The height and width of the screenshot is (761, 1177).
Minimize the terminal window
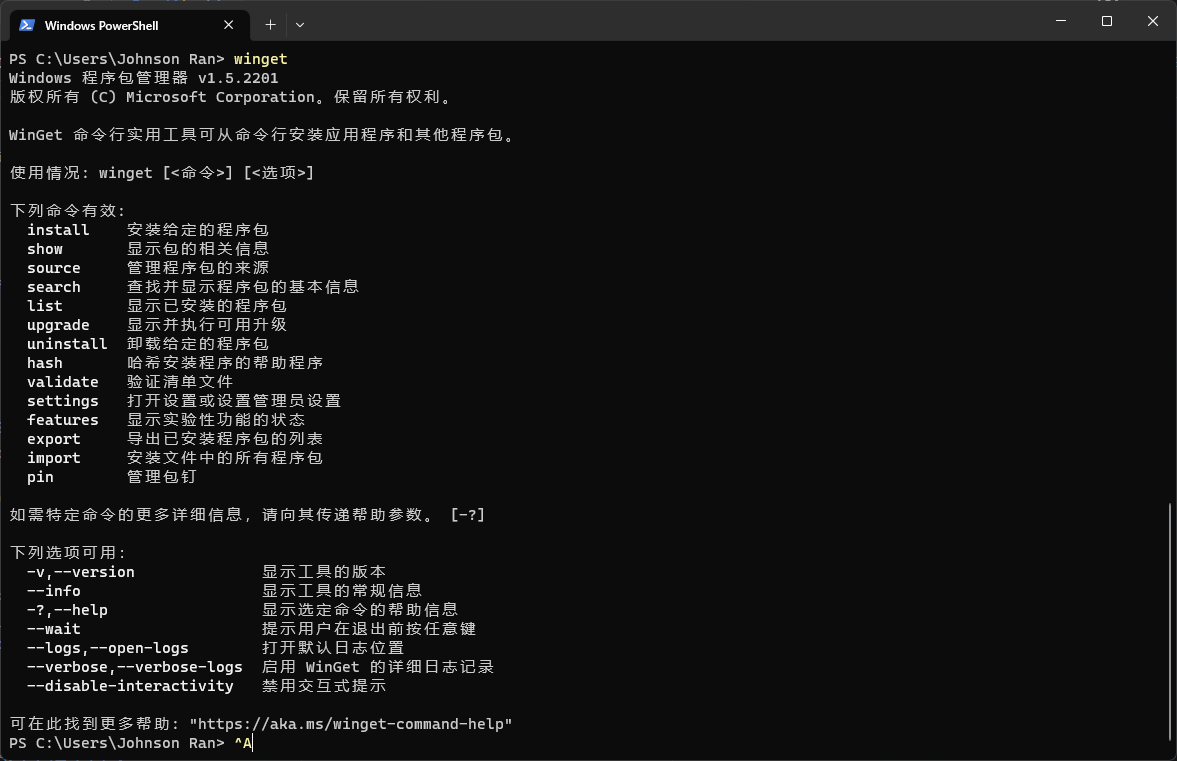[1061, 21]
